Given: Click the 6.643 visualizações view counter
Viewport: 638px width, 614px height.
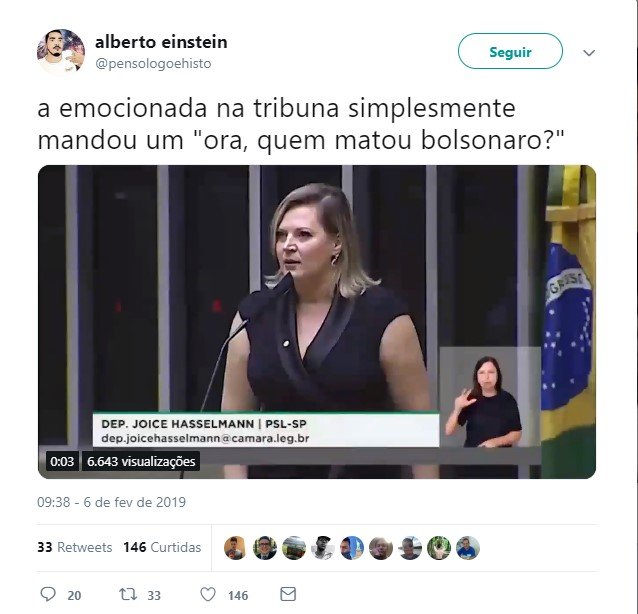Looking at the screenshot, I should pos(141,461).
